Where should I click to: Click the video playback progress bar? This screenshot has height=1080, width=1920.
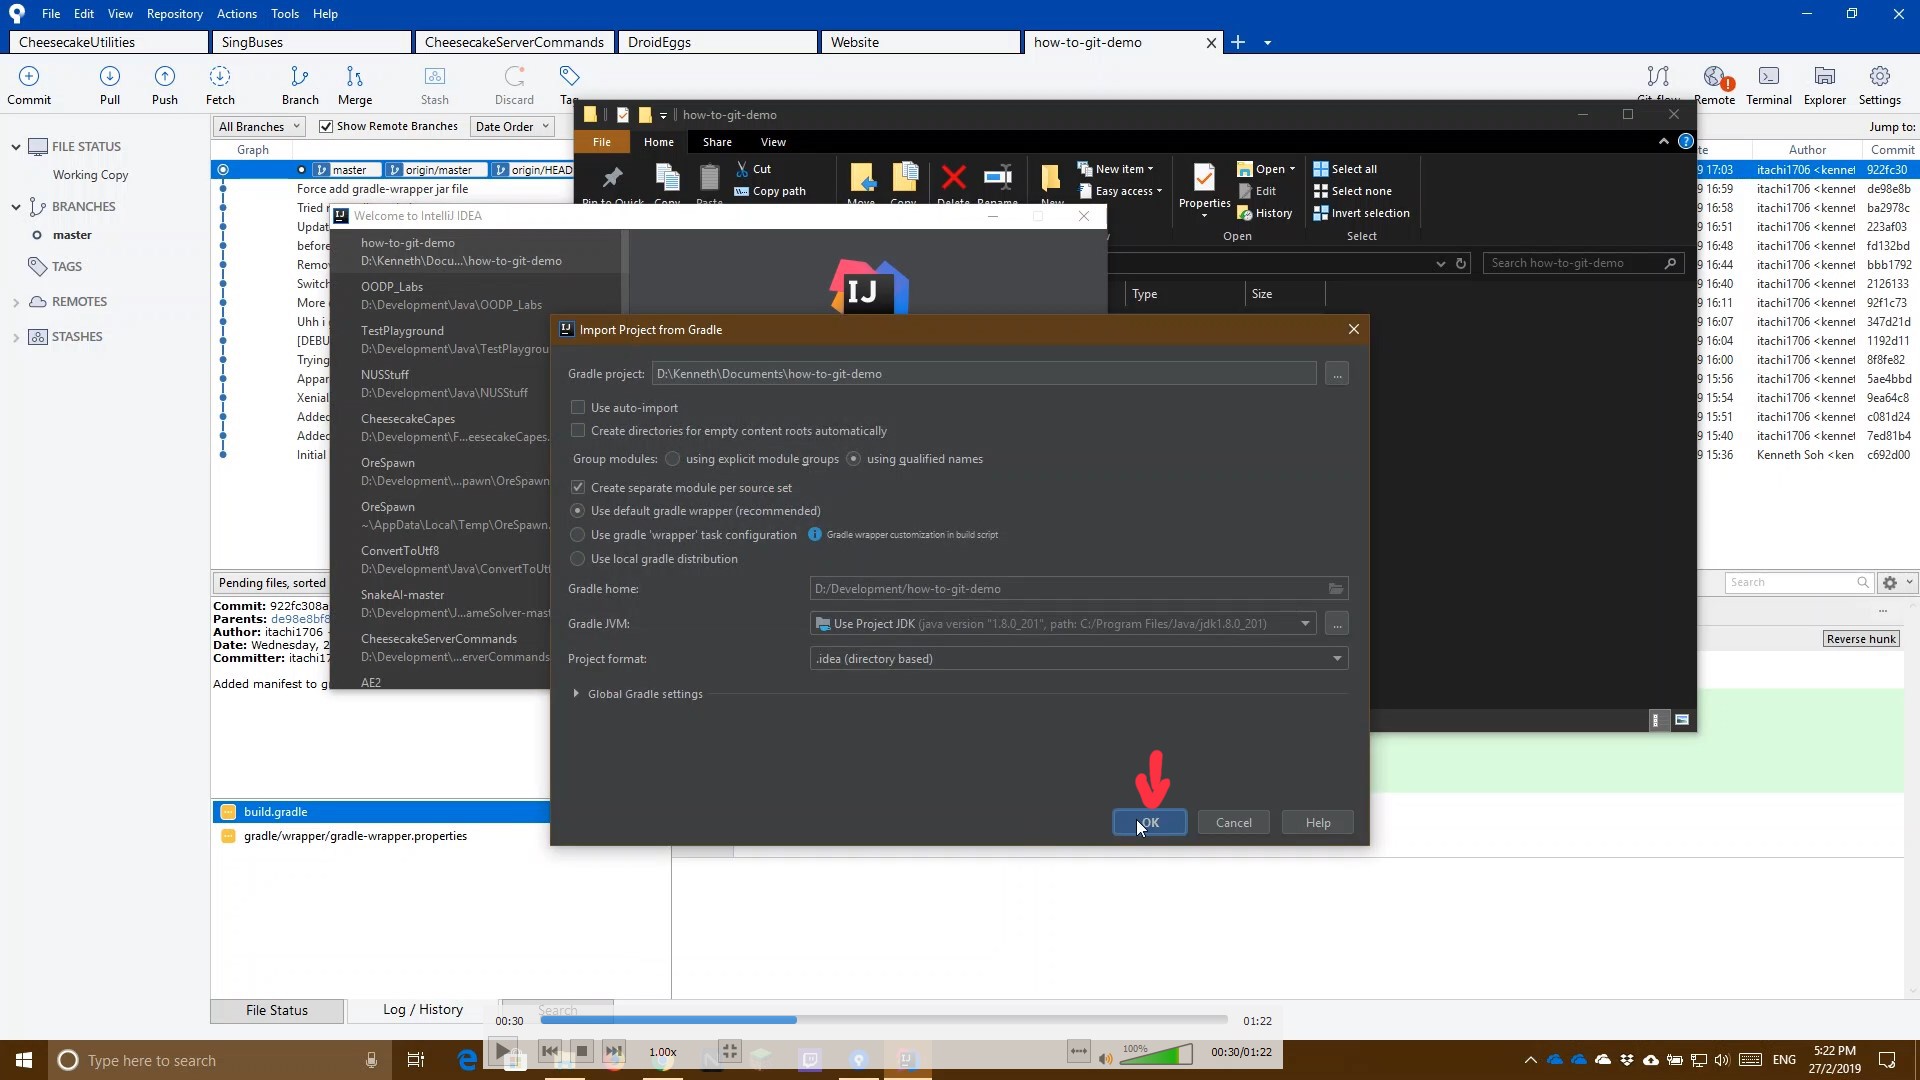click(x=884, y=1020)
